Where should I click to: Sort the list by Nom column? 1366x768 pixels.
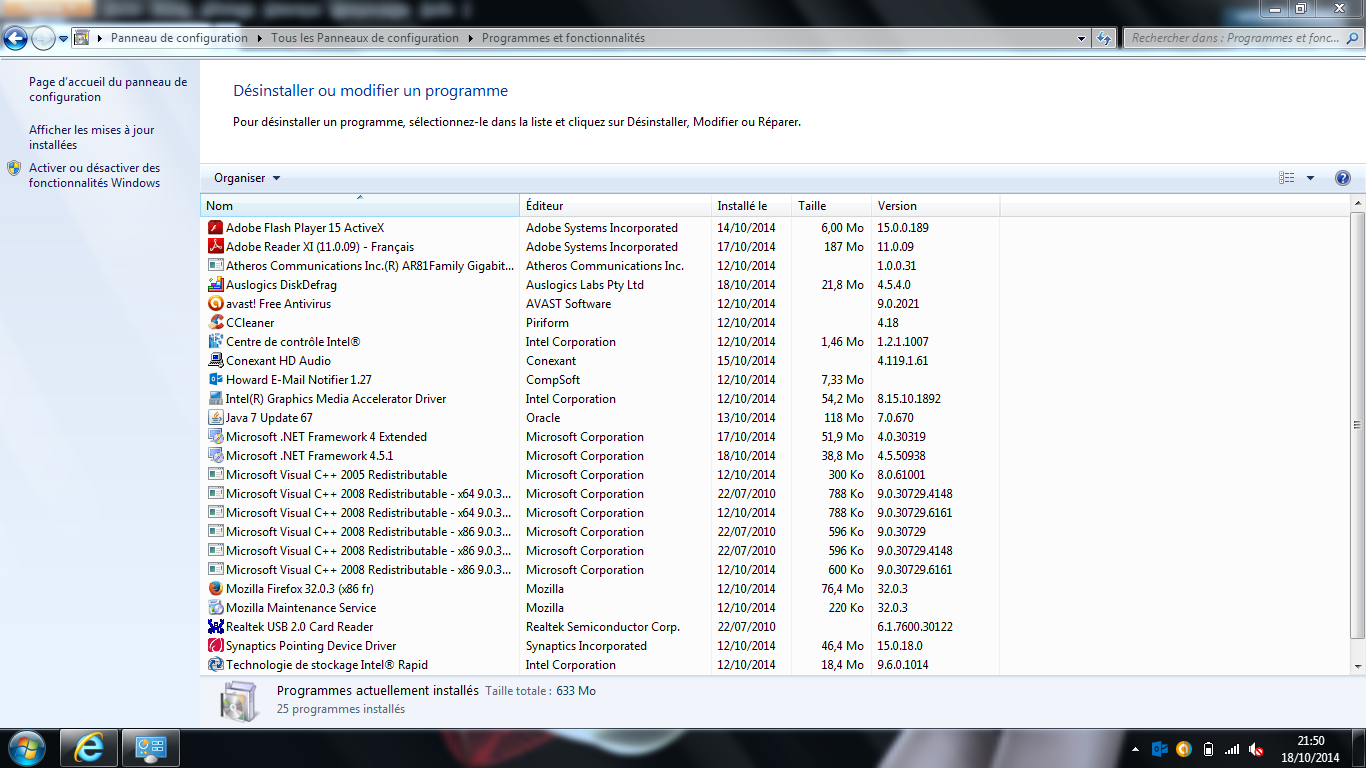(360, 206)
